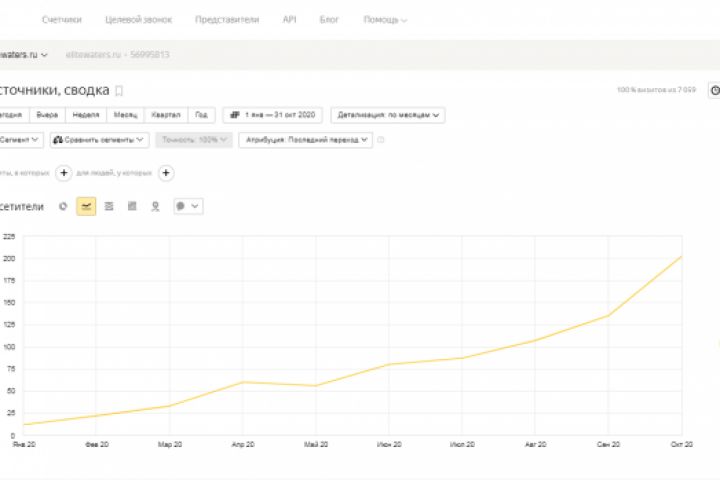Select the pie chart view icon
The width and height of the screenshot is (720, 480).
click(x=64, y=206)
